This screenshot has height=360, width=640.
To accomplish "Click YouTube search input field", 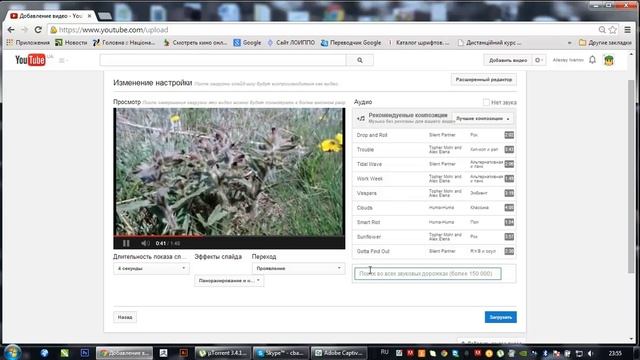I will 223,60.
